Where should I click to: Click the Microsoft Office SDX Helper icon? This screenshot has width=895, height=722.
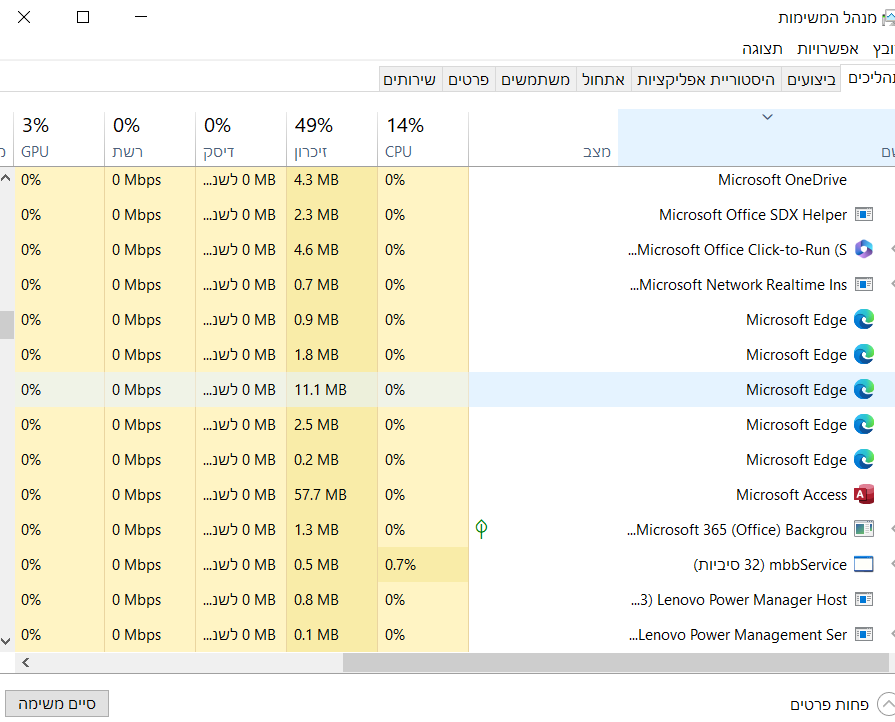tap(864, 215)
